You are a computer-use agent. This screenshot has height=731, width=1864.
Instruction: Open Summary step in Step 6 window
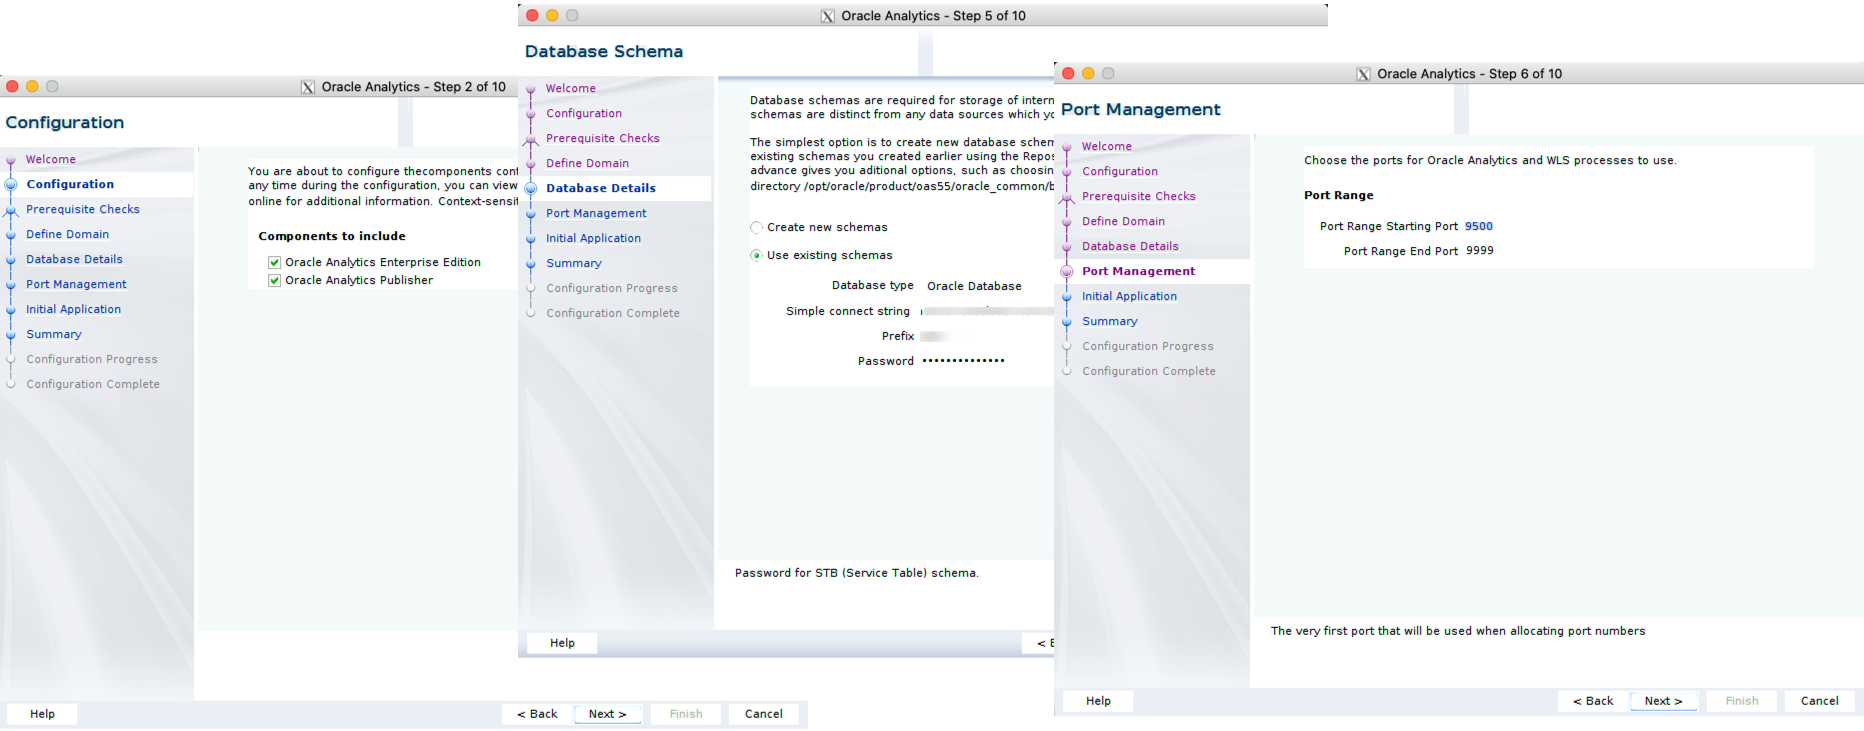tap(1110, 321)
